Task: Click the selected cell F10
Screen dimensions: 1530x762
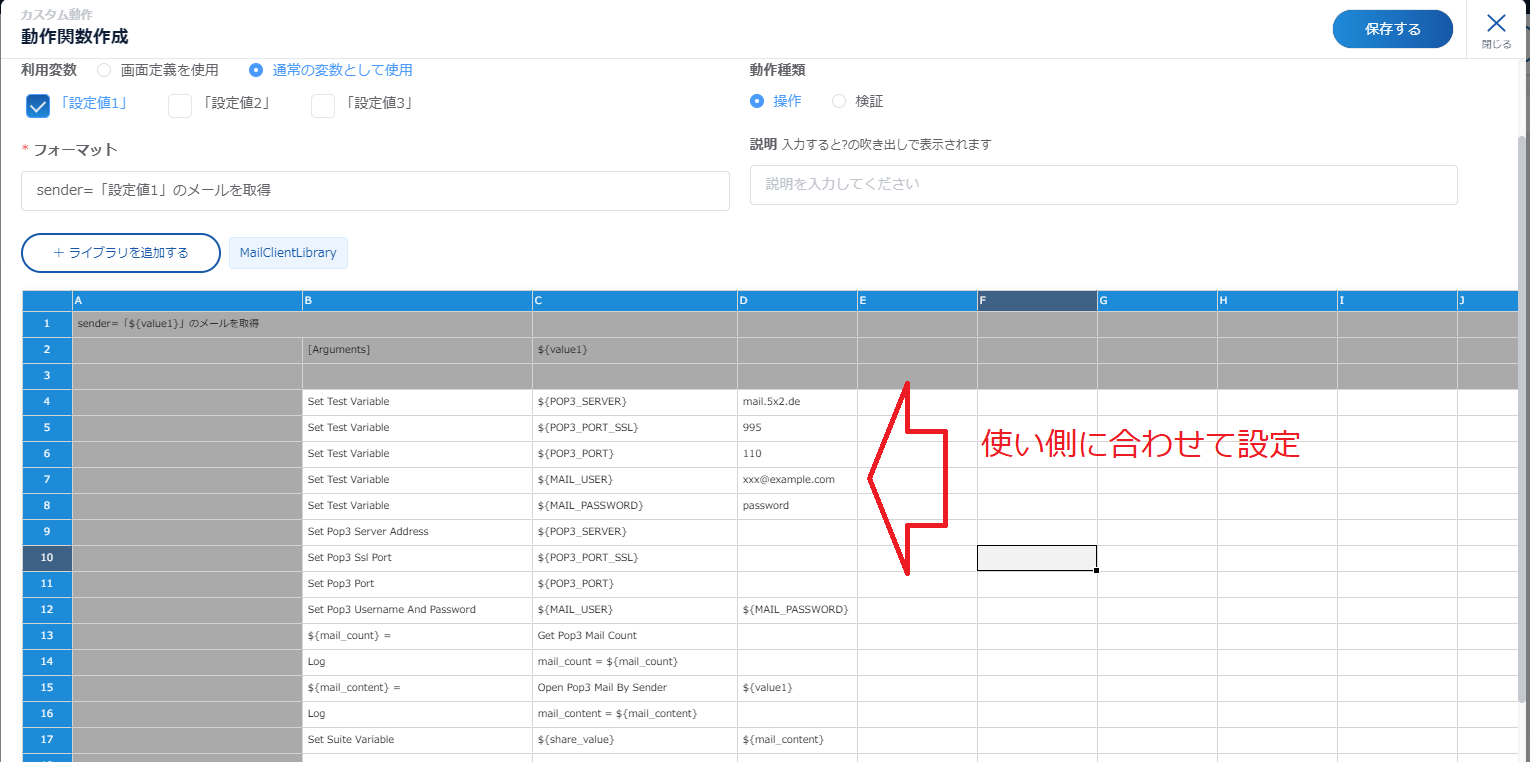Action: tap(1037, 558)
